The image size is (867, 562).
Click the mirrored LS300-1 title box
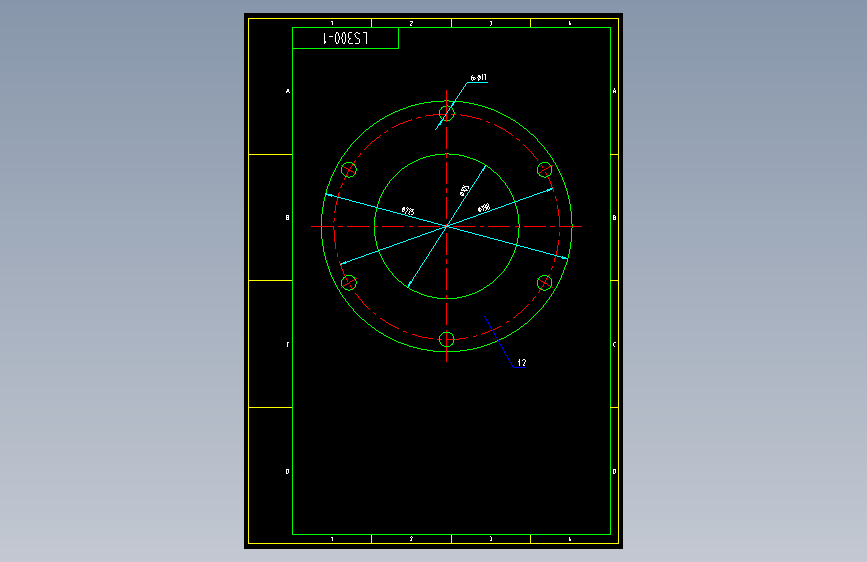point(346,38)
